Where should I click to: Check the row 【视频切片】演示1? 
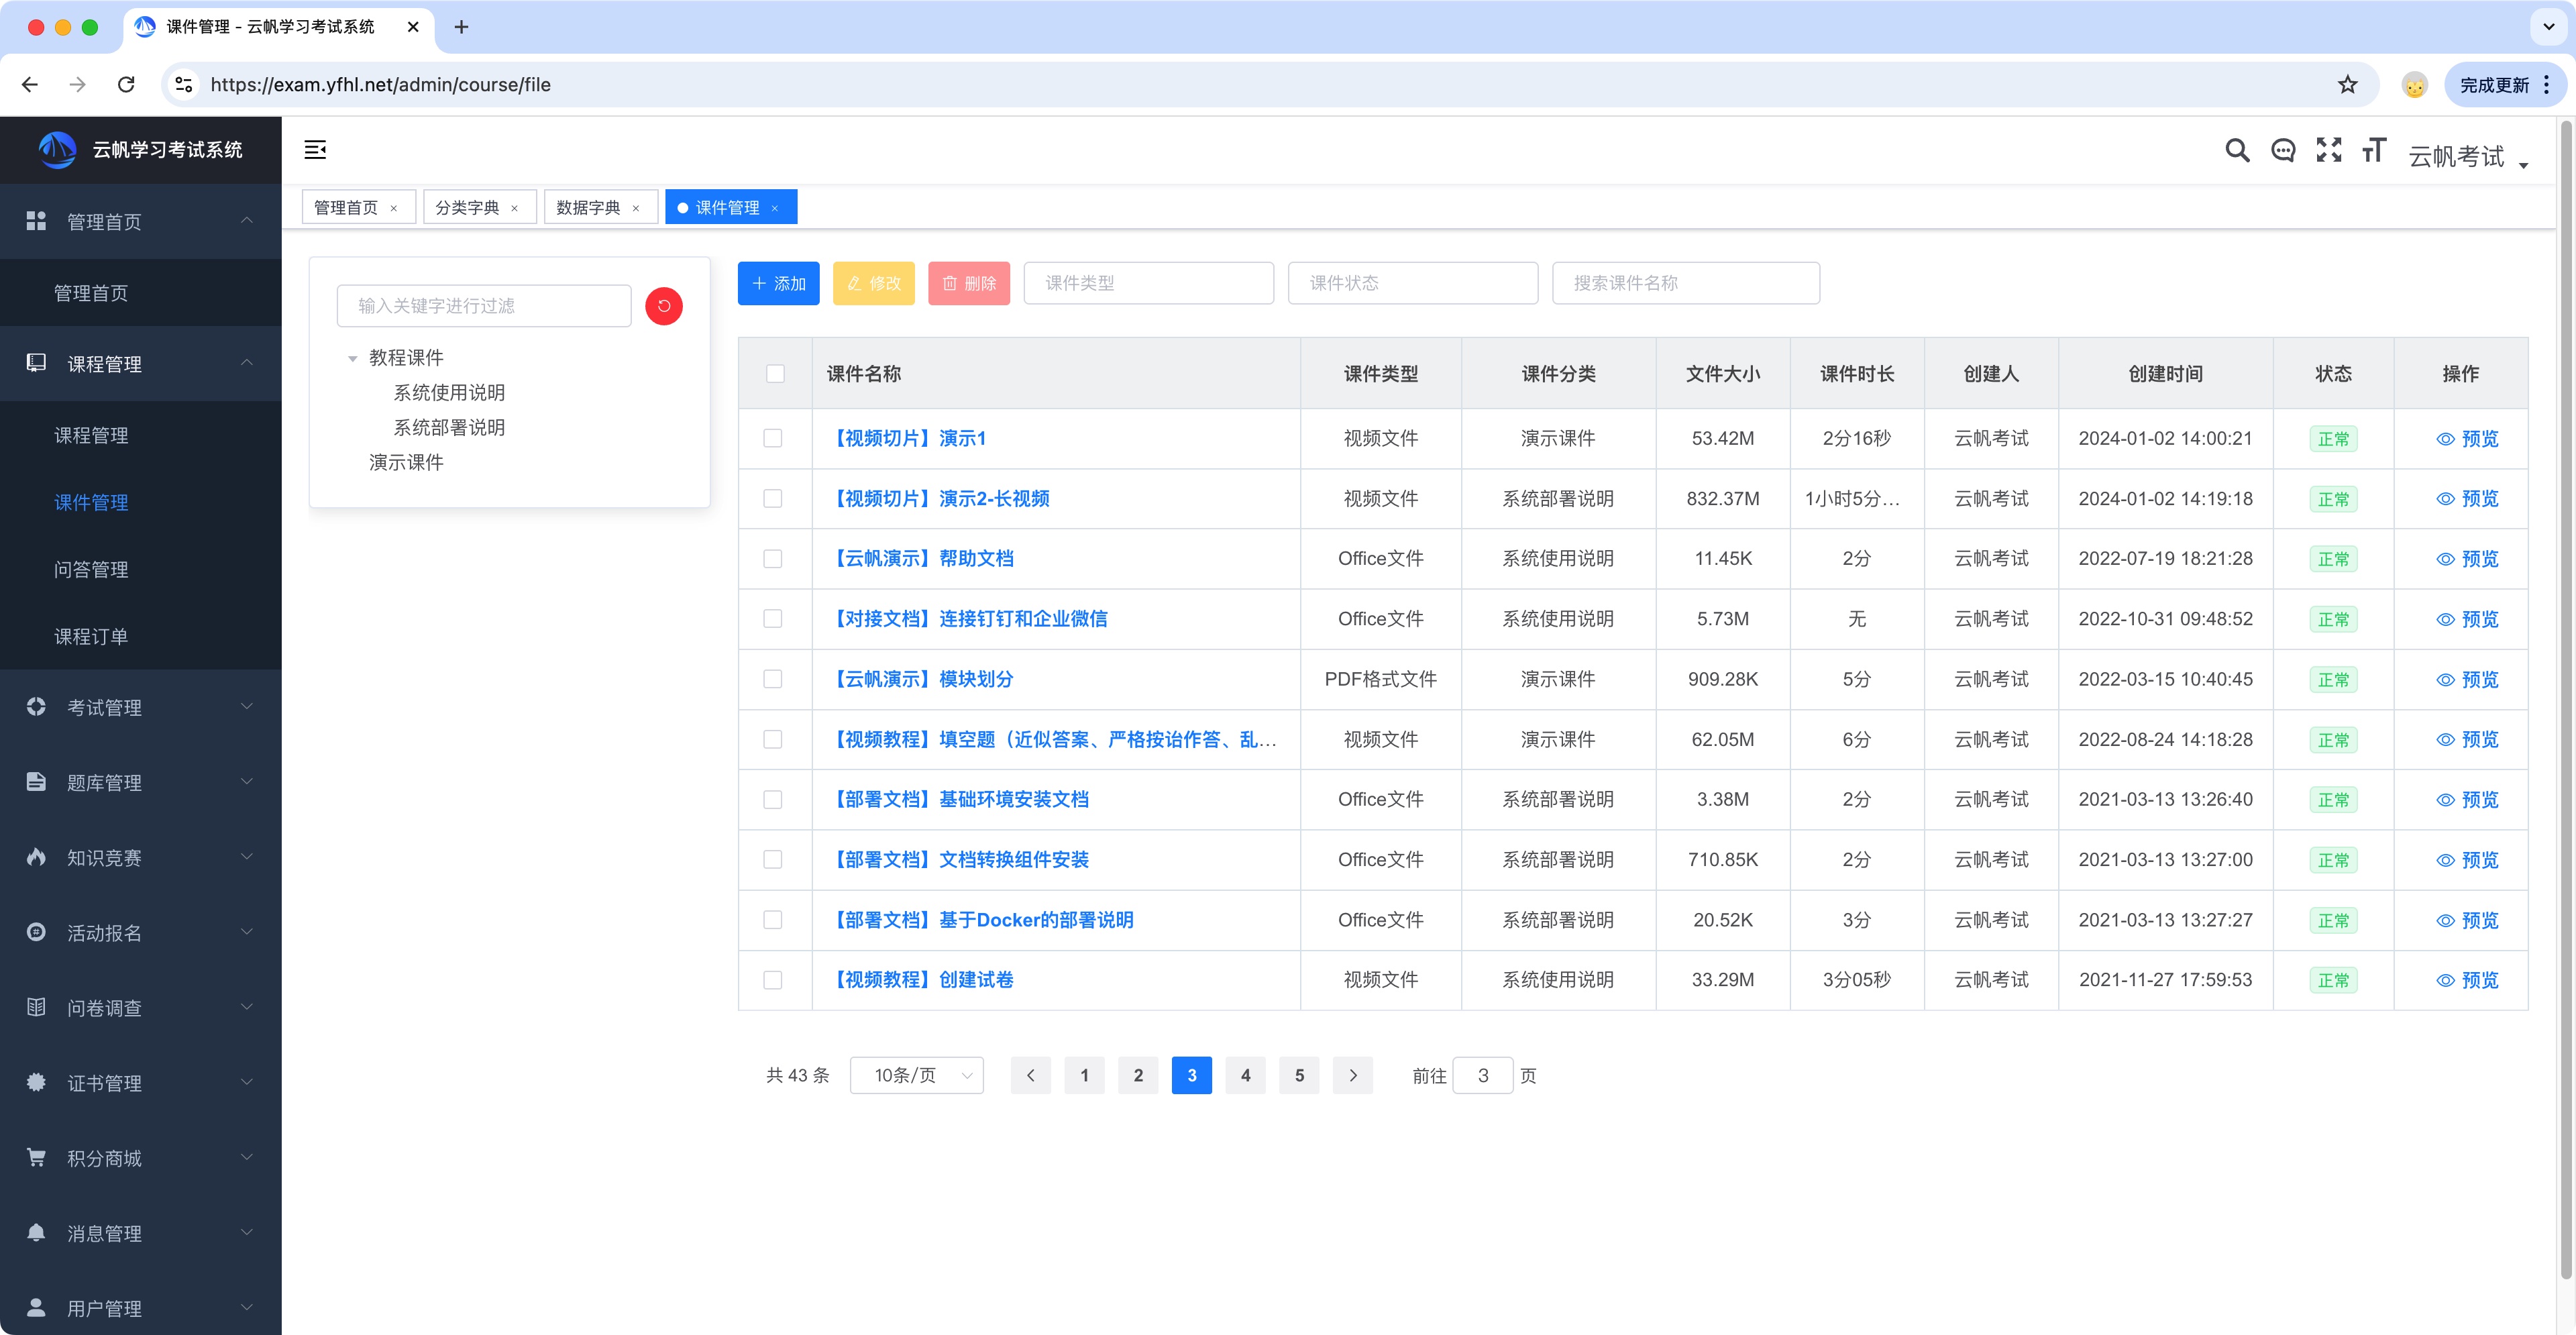(x=773, y=439)
